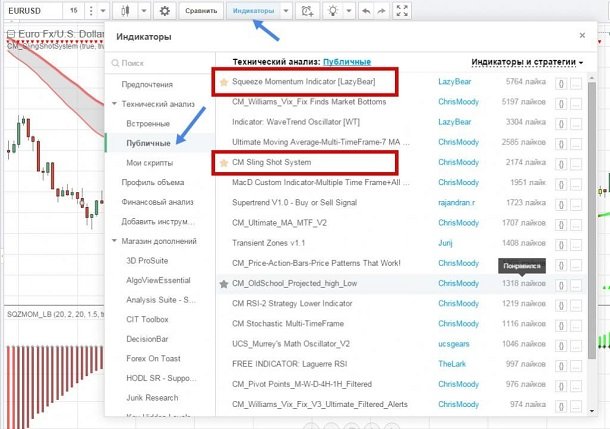The image size is (610, 429).
Task: Select Финансовый анализ category
Action: 157,202
